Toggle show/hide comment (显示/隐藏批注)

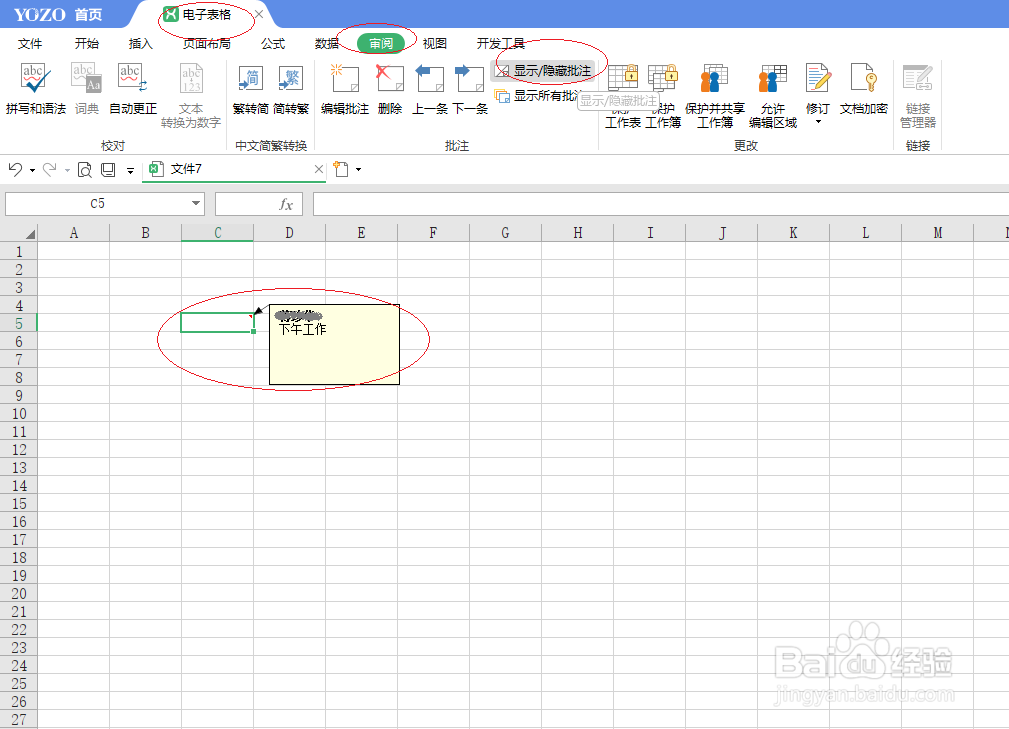pyautogui.click(x=543, y=71)
